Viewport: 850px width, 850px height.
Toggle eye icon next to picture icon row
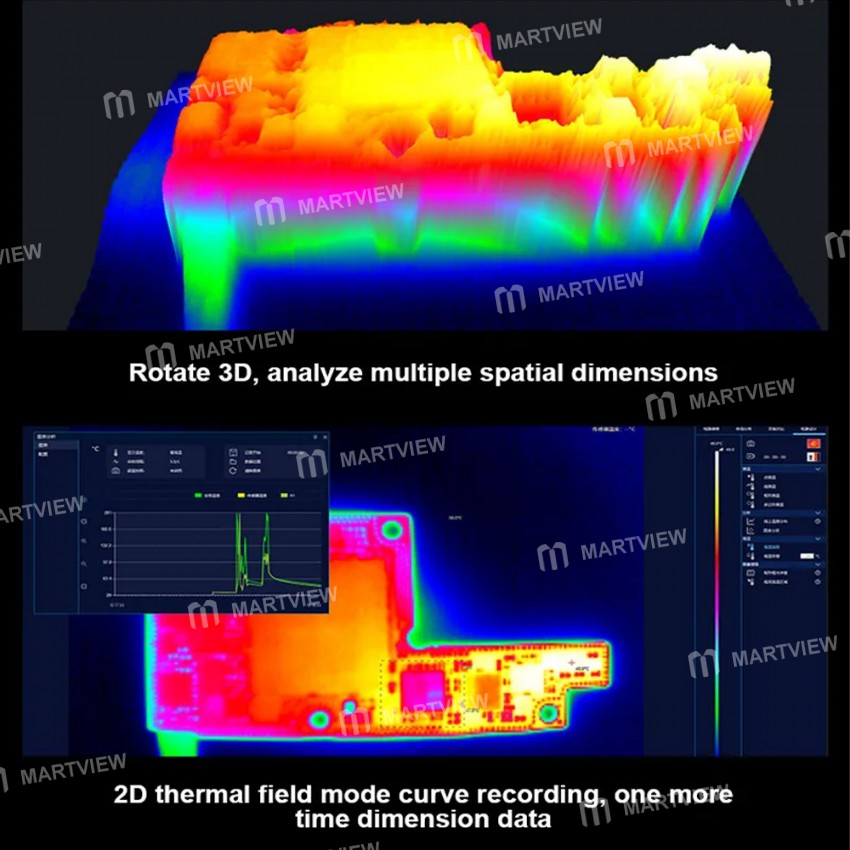817,573
